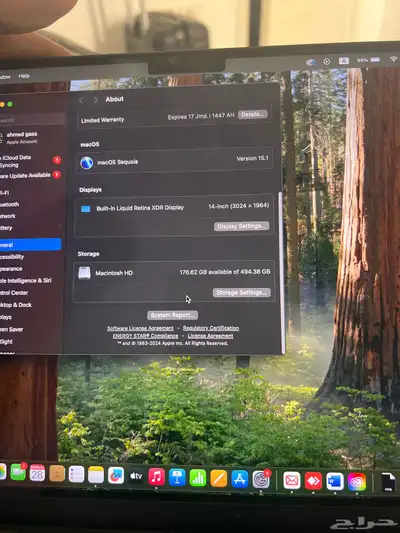Open Storage Settings...
Viewport: 400px width, 533px height.
[242, 292]
